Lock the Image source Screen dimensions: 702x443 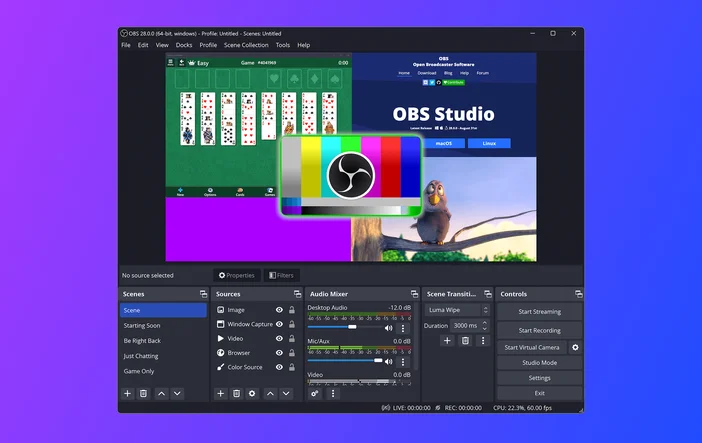point(292,310)
